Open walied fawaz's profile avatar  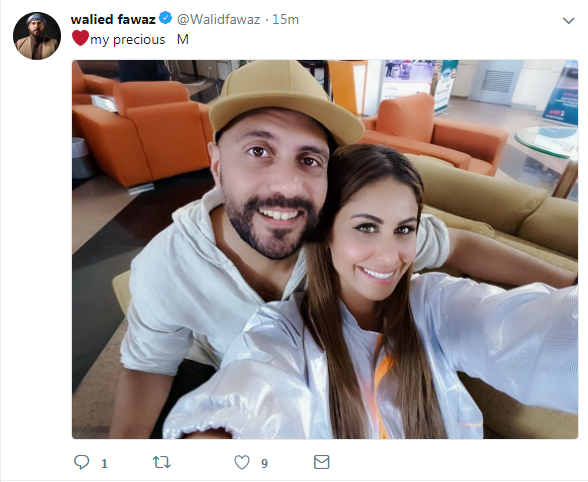coord(37,36)
